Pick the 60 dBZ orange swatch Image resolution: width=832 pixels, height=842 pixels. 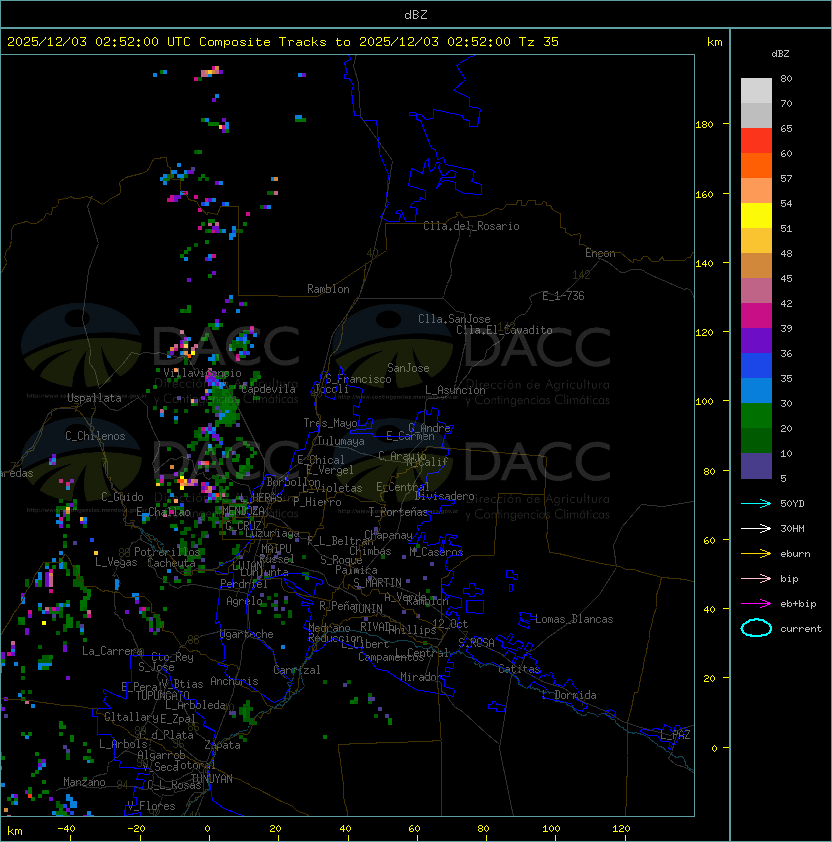pos(756,165)
